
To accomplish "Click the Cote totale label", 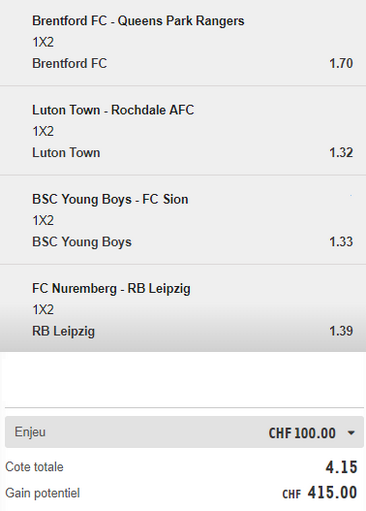I will click(34, 467).
